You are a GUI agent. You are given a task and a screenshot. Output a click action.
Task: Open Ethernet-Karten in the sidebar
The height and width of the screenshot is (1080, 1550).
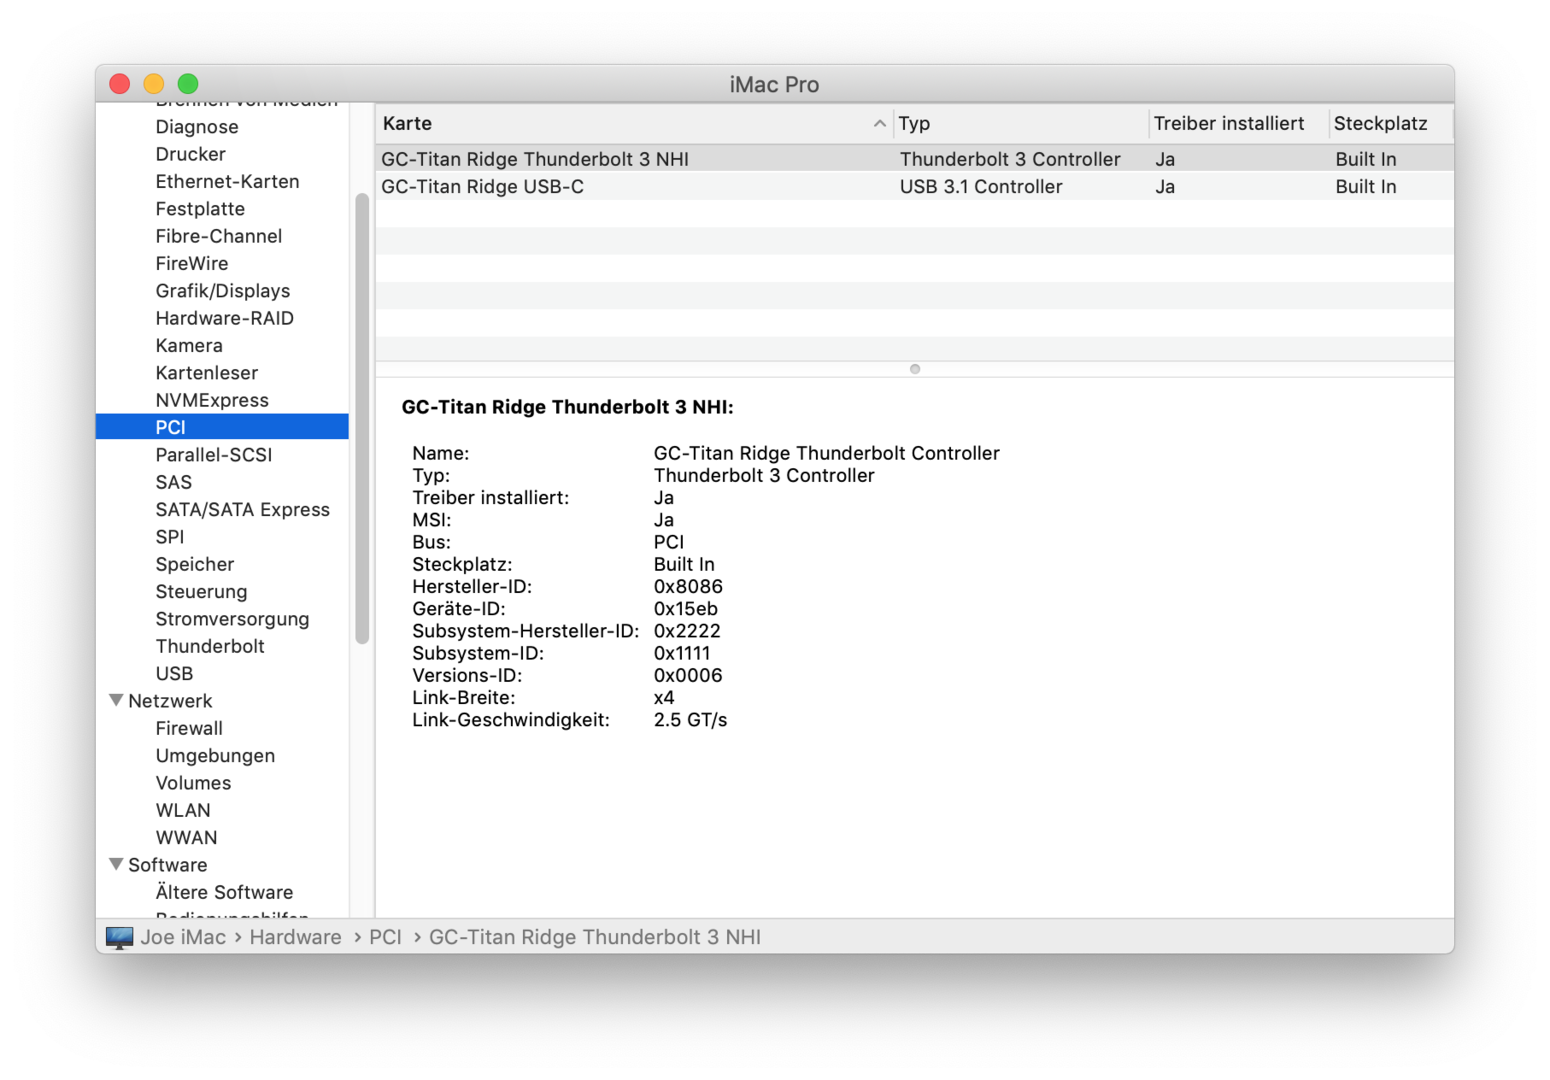(x=227, y=181)
